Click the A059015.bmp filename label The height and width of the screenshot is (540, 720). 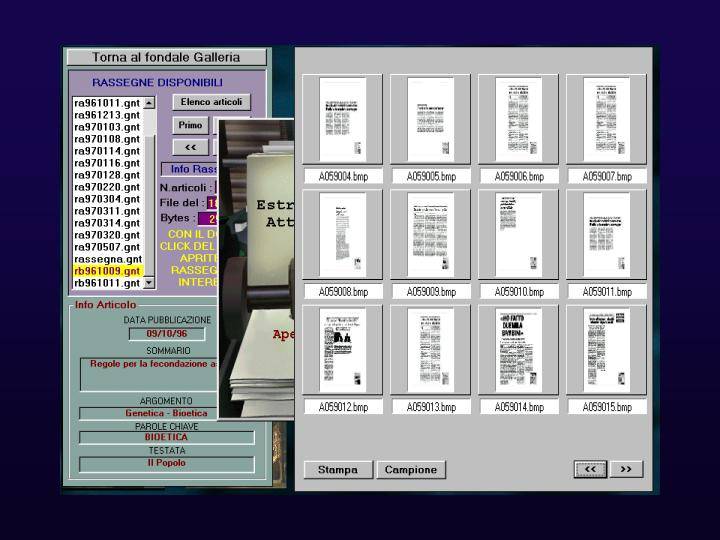click(608, 407)
